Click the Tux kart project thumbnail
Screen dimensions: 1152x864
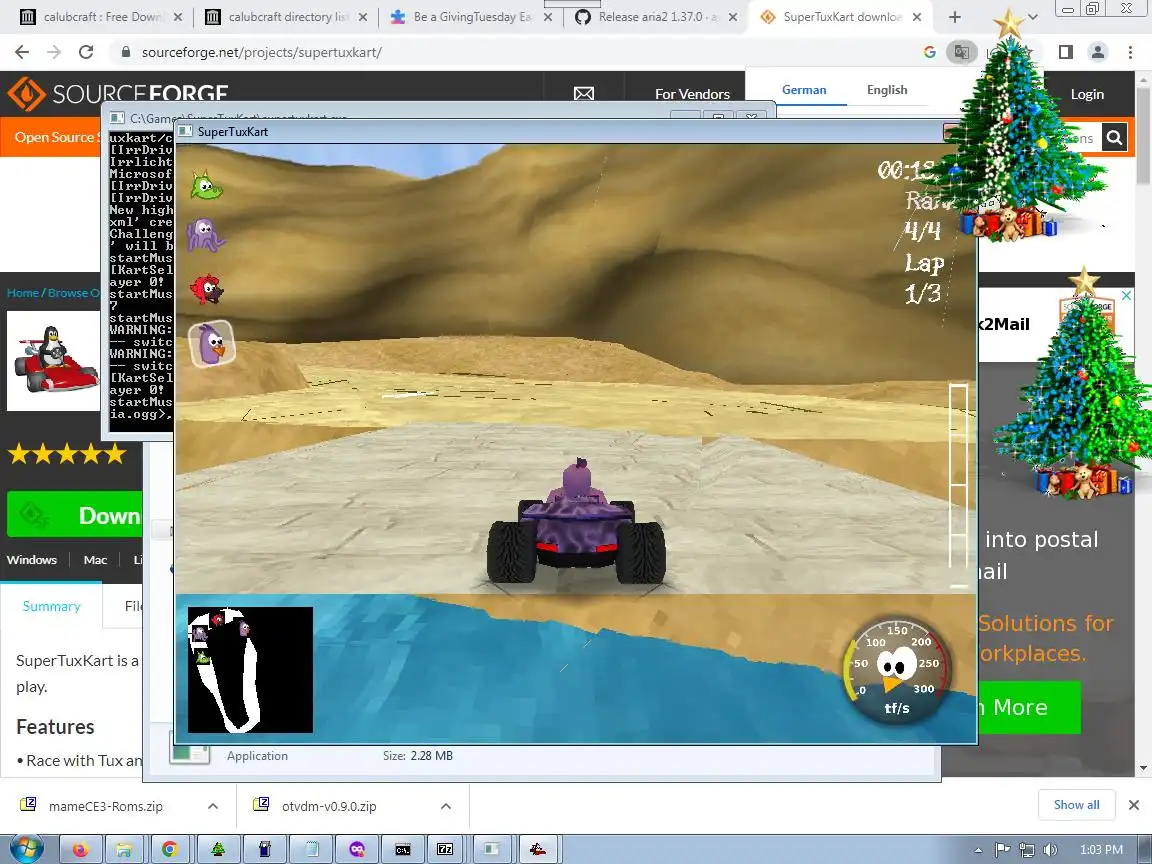pyautogui.click(x=53, y=360)
